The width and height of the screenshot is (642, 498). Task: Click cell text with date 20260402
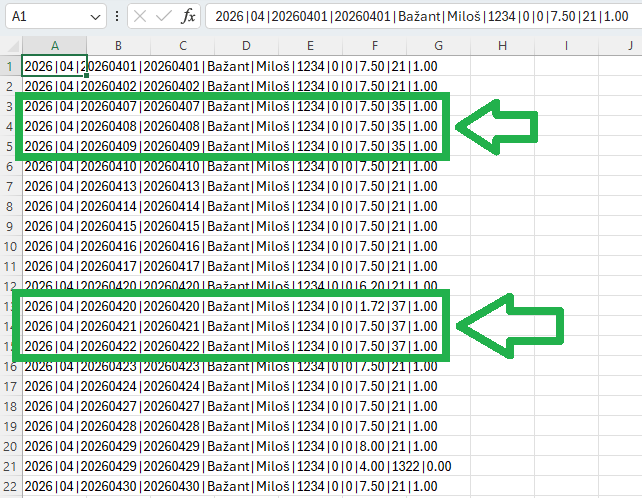coord(231,86)
